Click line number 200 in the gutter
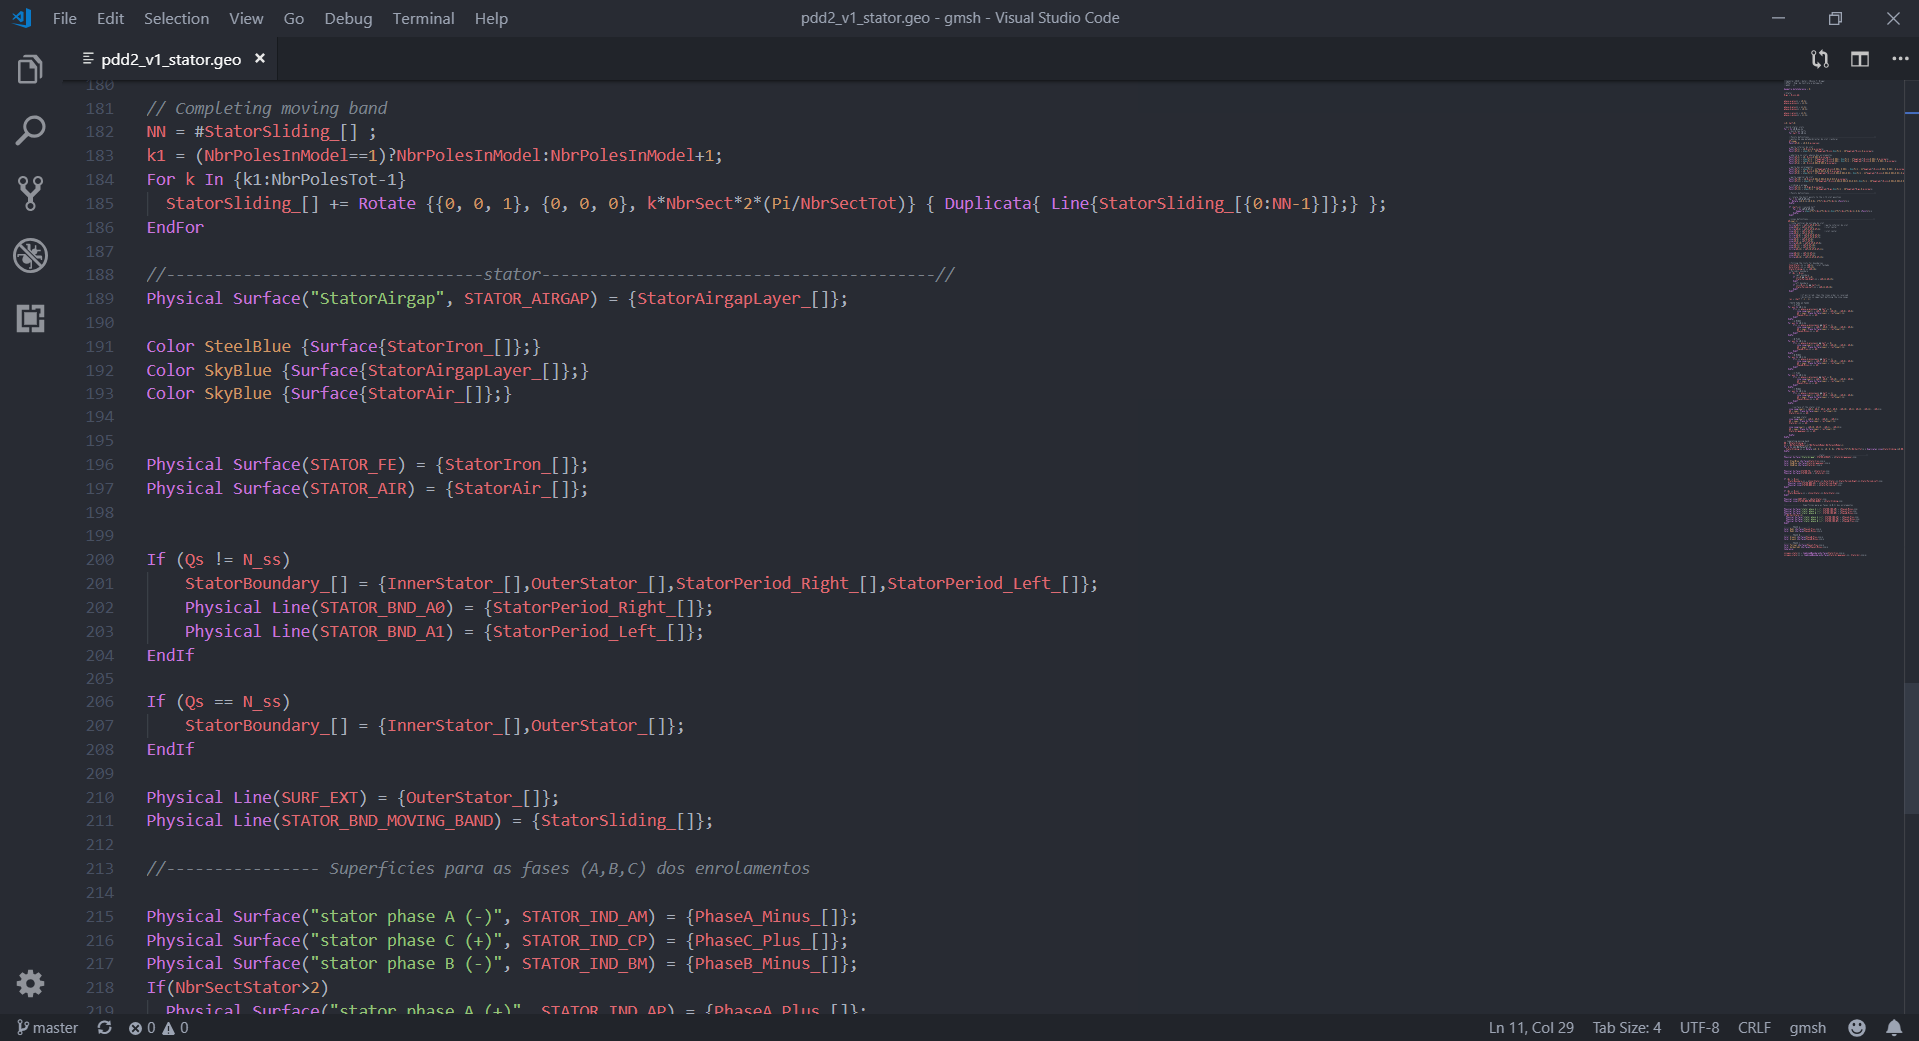 pyautogui.click(x=100, y=559)
